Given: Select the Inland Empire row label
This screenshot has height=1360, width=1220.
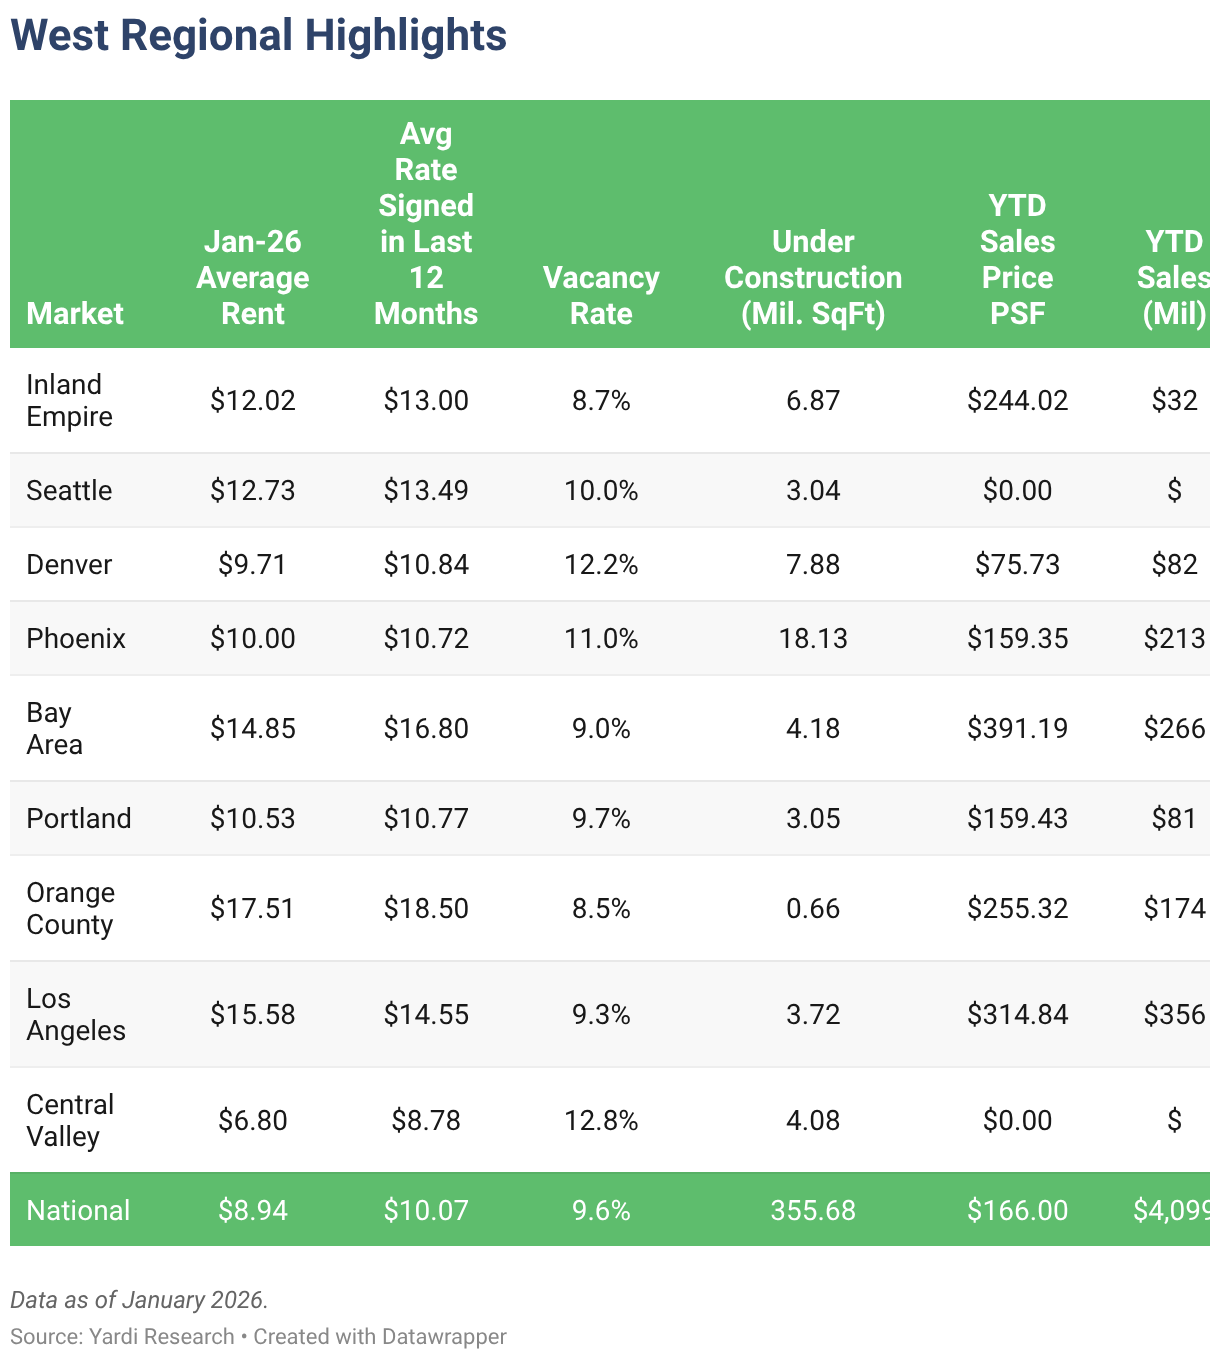Looking at the screenshot, I should coord(69,400).
